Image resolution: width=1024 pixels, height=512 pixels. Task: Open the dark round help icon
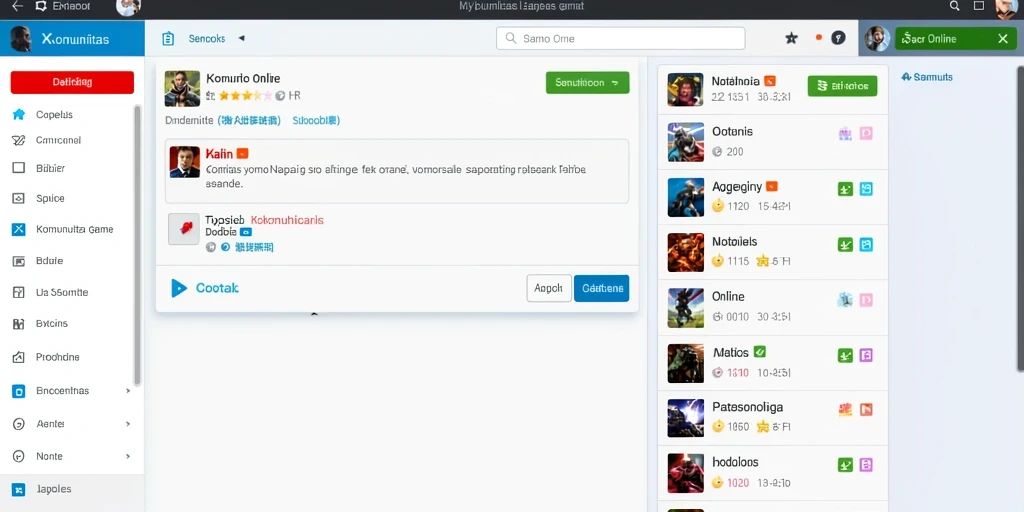(839, 38)
